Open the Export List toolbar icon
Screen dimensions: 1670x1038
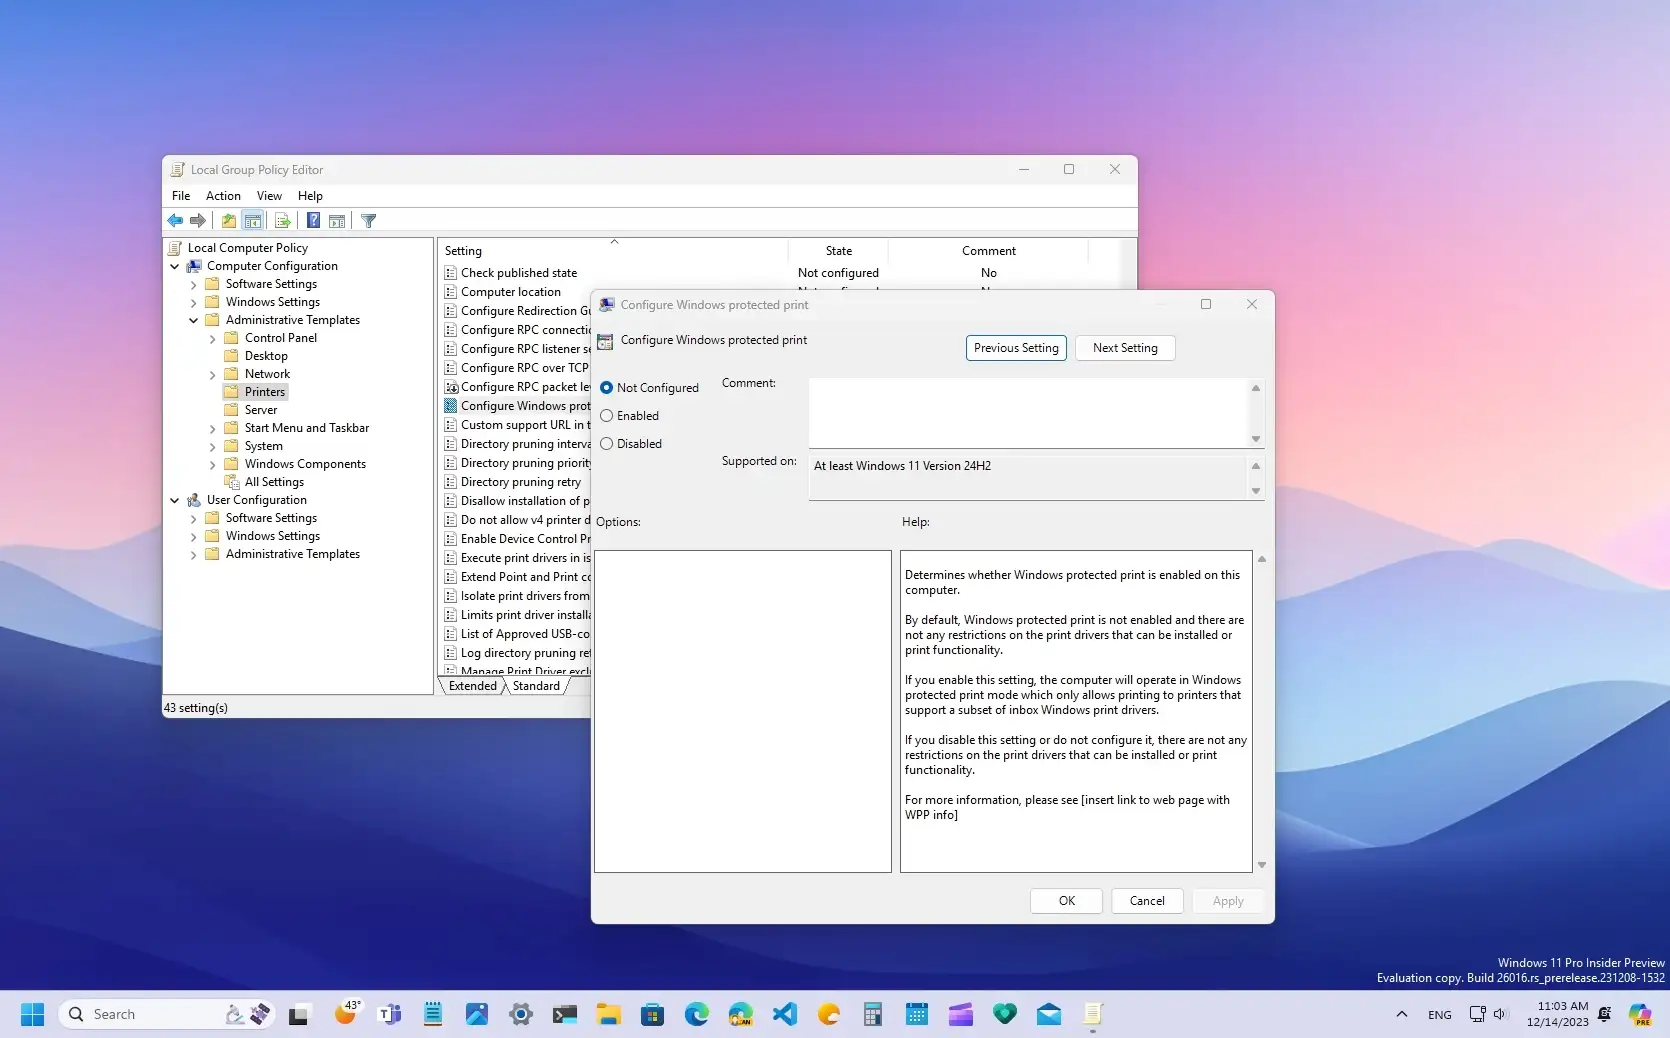click(x=283, y=221)
